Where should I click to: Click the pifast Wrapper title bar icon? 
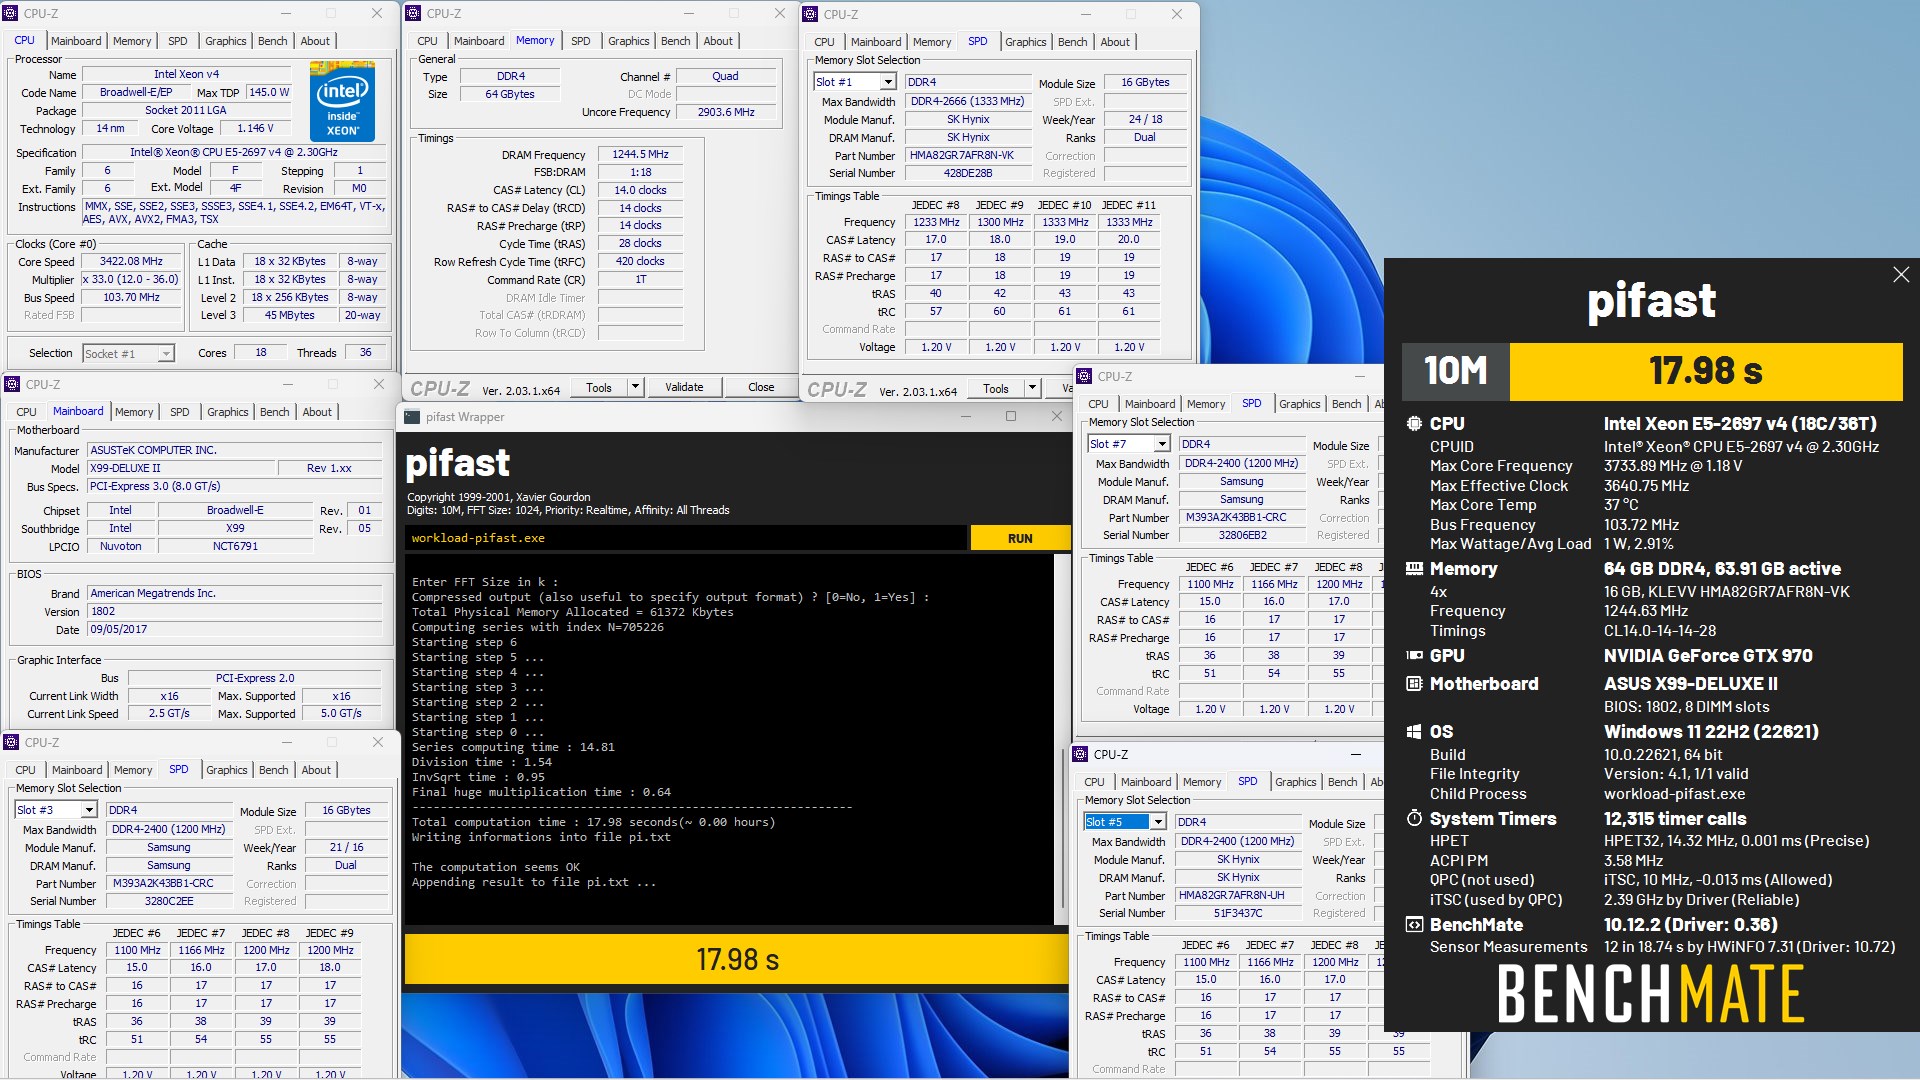pos(412,417)
